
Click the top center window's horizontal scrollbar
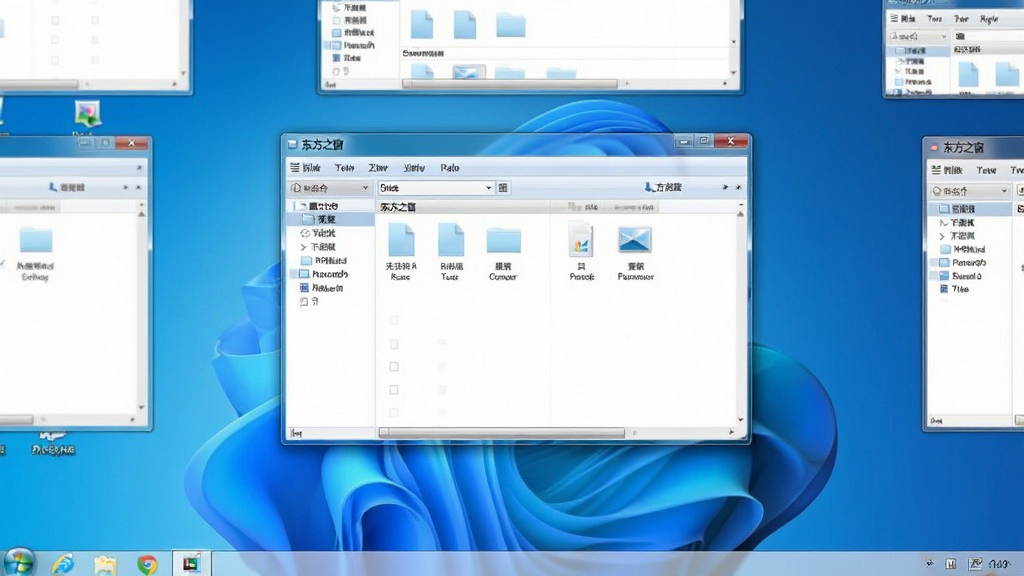pyautogui.click(x=509, y=84)
